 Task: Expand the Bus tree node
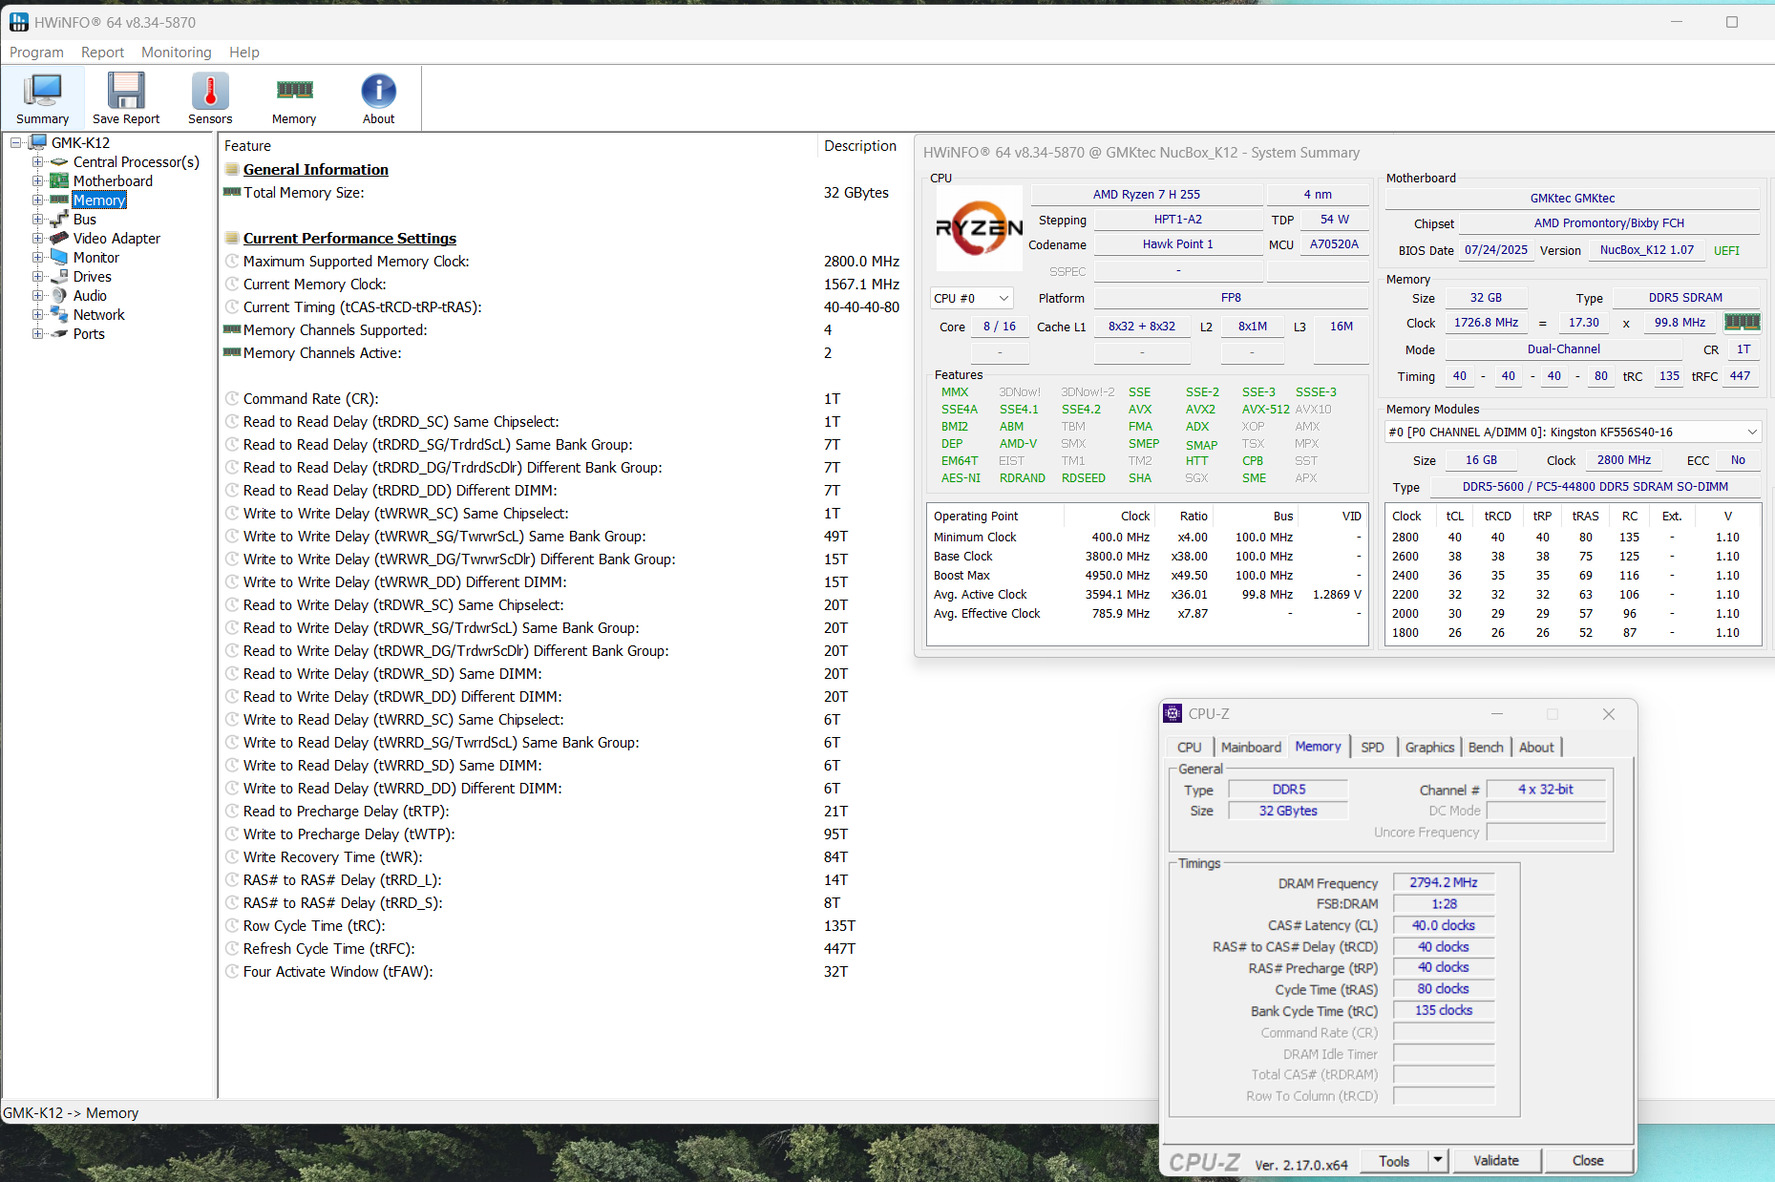(x=37, y=219)
